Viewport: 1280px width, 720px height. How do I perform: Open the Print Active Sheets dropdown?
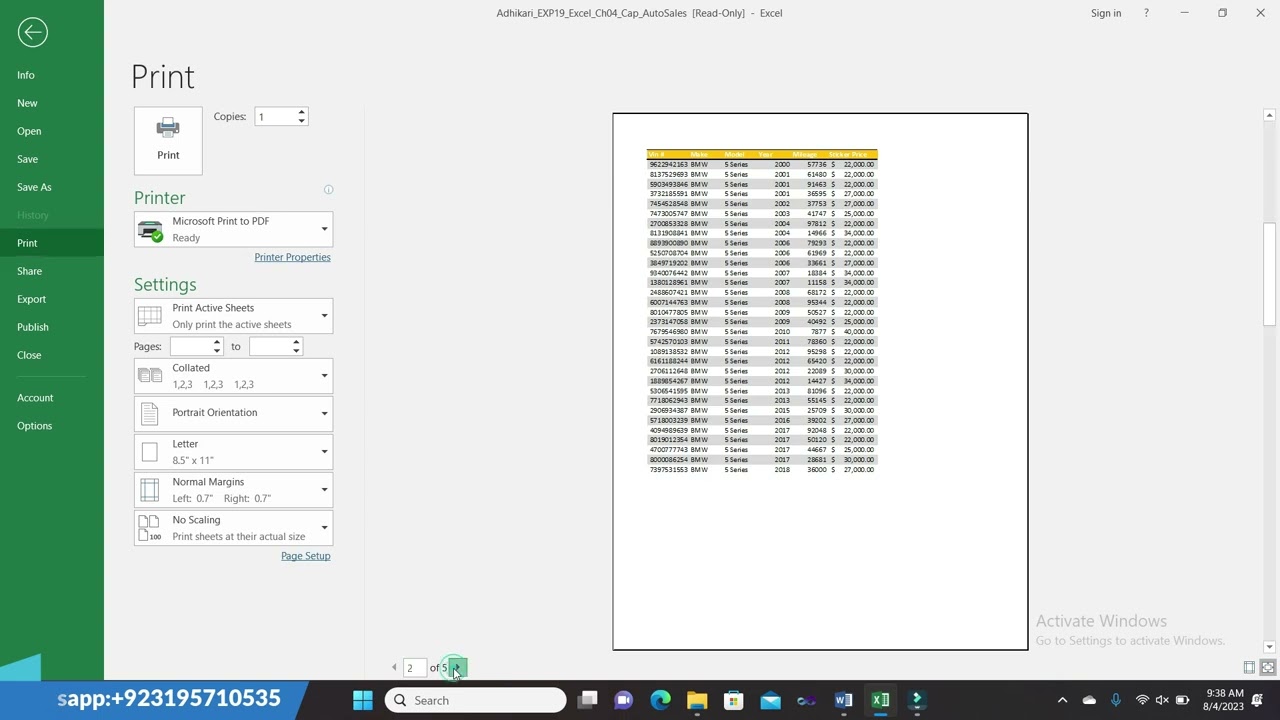(x=233, y=316)
